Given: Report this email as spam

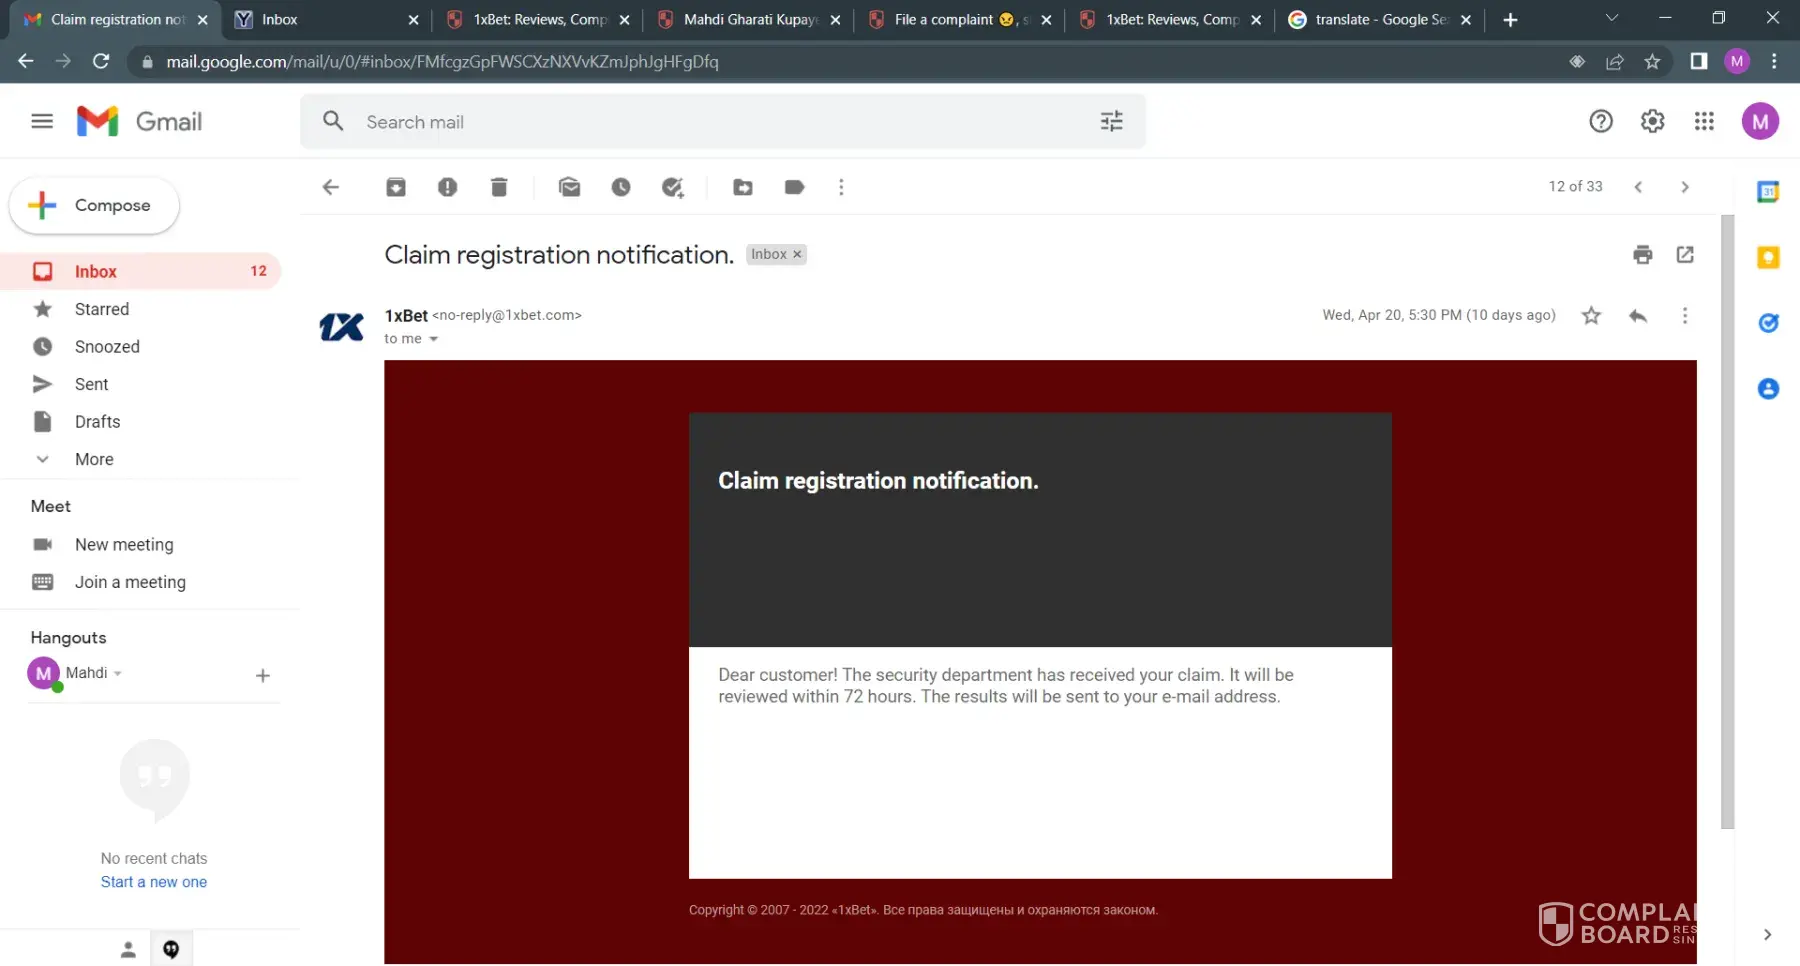Looking at the screenshot, I should point(447,187).
